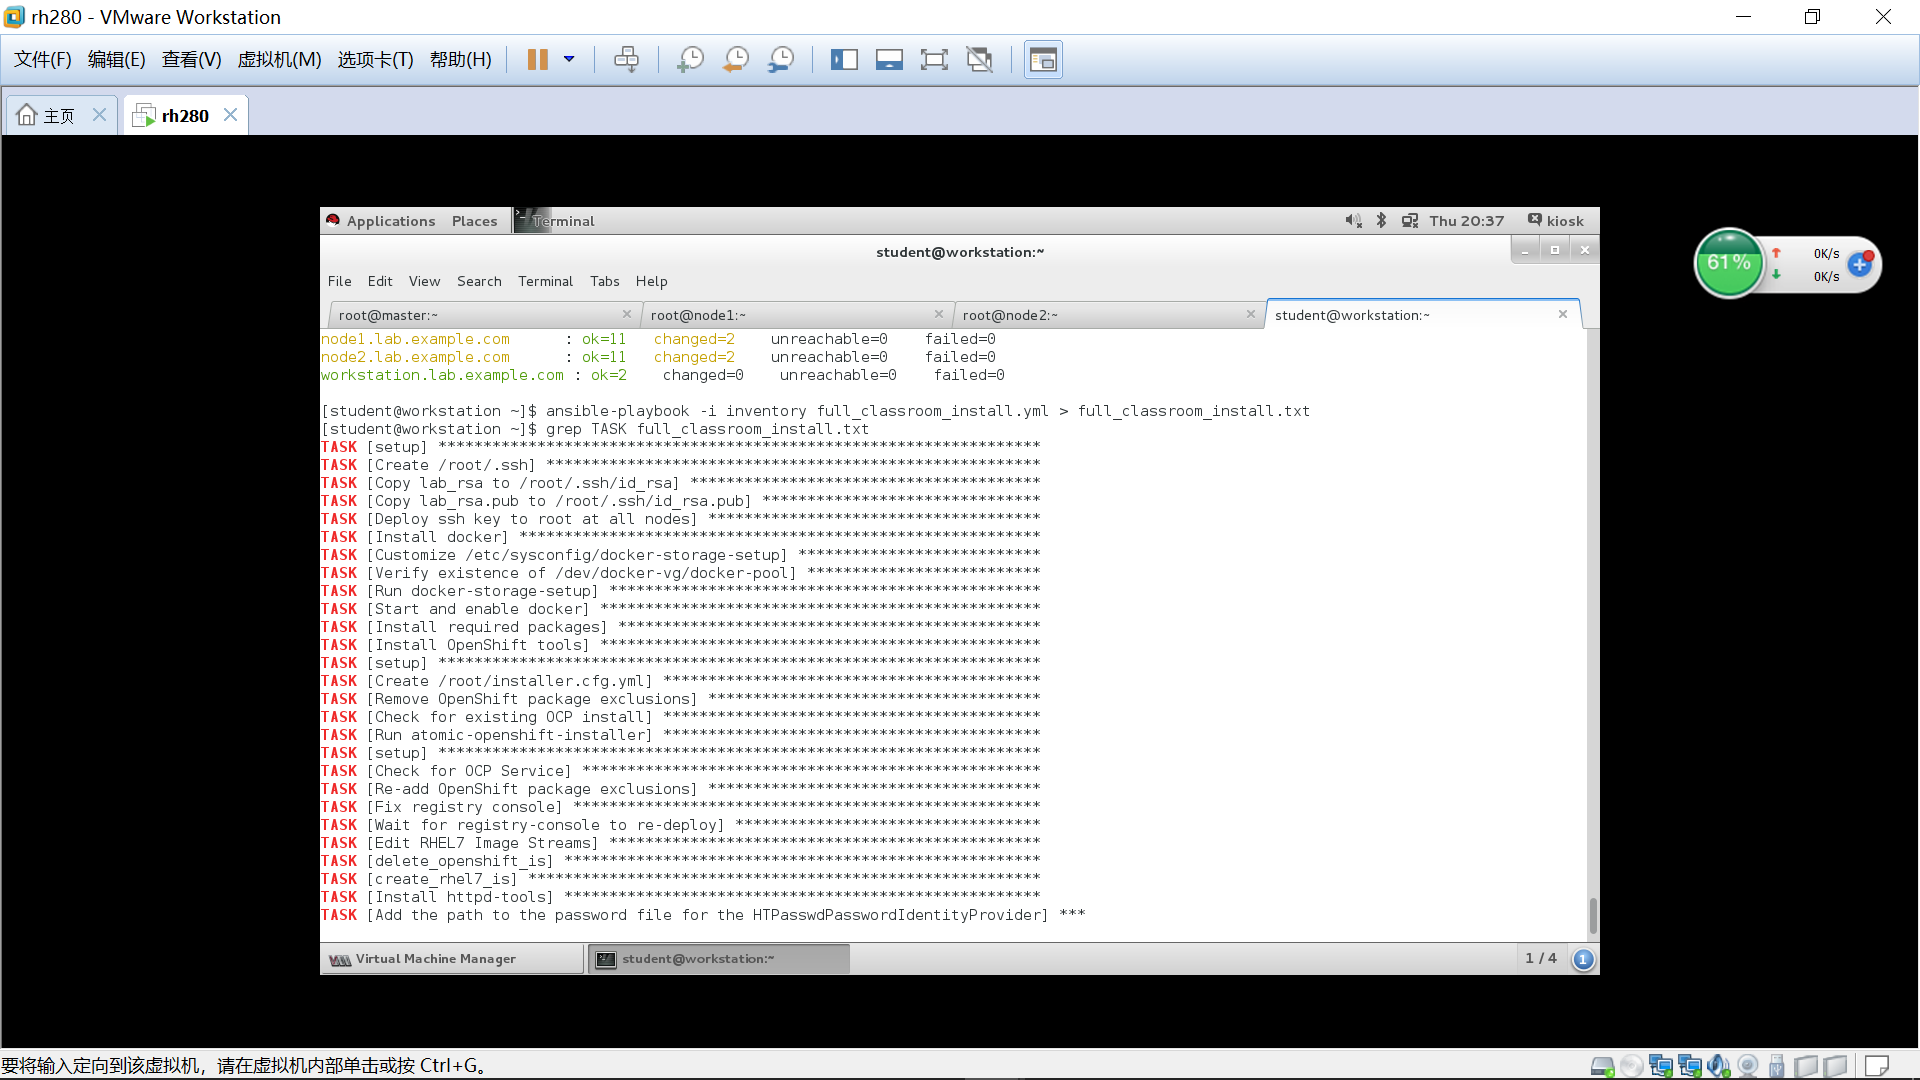Click the terminal vertical scrollbar
Screen dimensions: 1920x1080
click(x=1592, y=915)
